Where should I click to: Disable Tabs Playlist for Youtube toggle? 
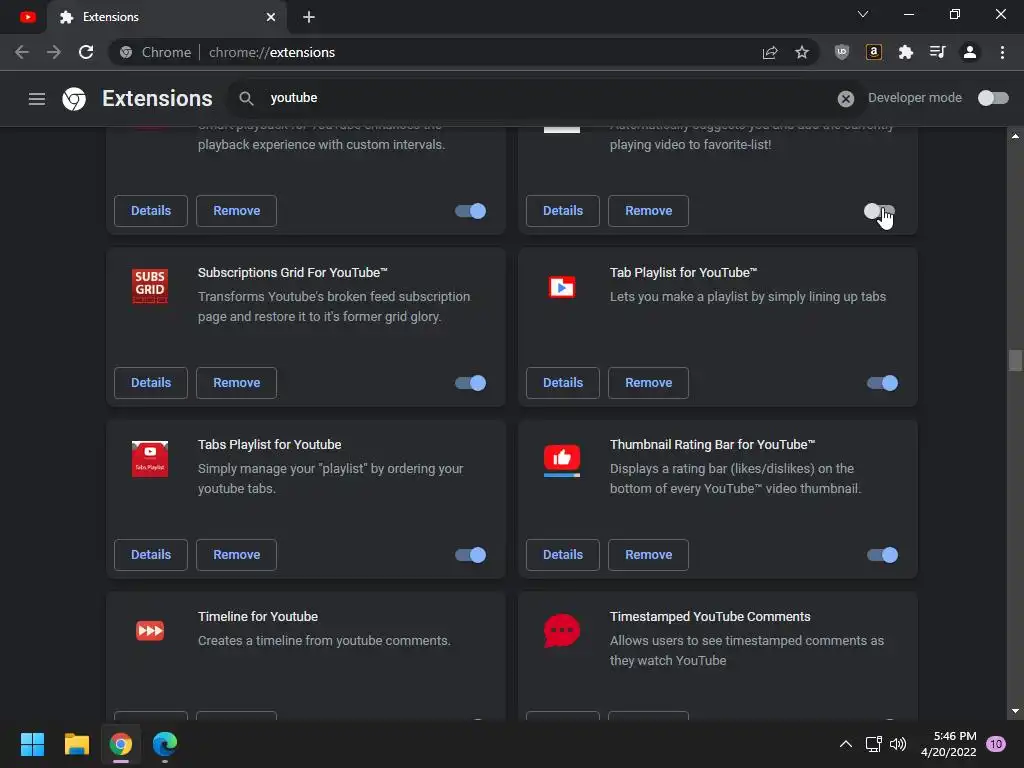point(470,555)
